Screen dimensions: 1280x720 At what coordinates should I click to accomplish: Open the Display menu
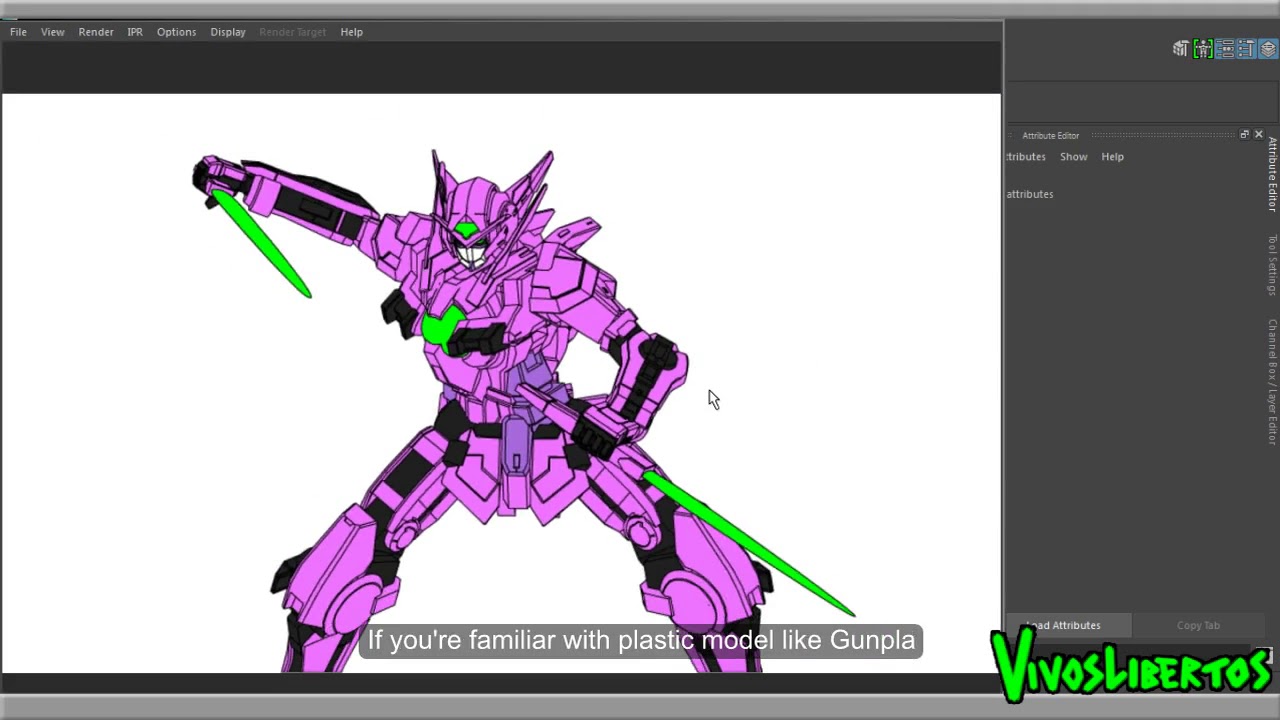click(228, 32)
